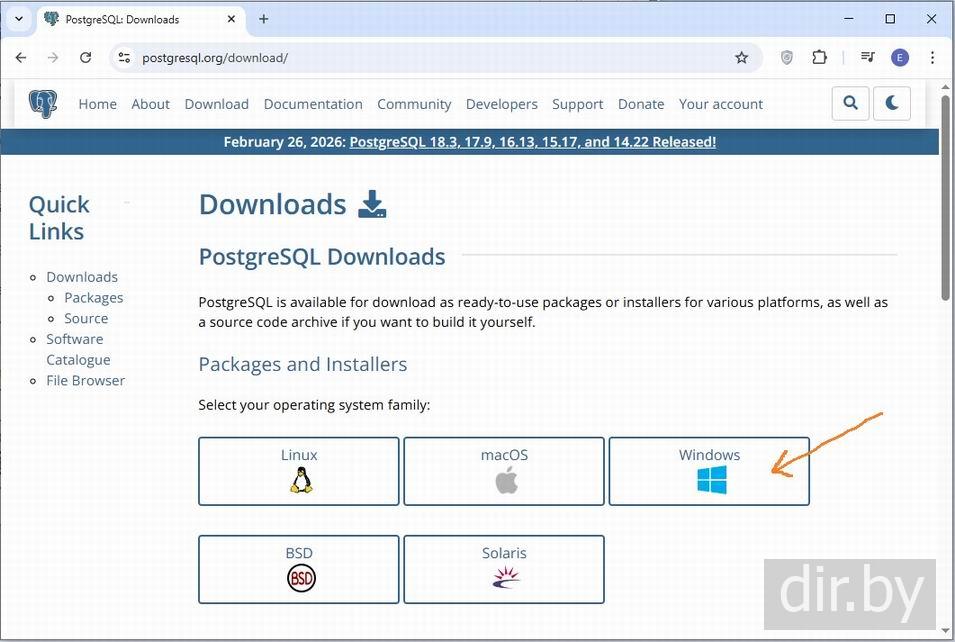Toggle dark mode with the moon icon

pos(892,103)
